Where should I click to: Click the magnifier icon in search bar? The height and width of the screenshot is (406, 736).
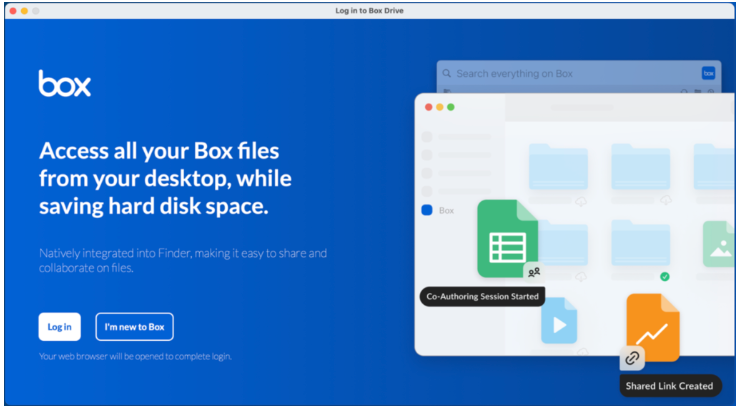(447, 74)
